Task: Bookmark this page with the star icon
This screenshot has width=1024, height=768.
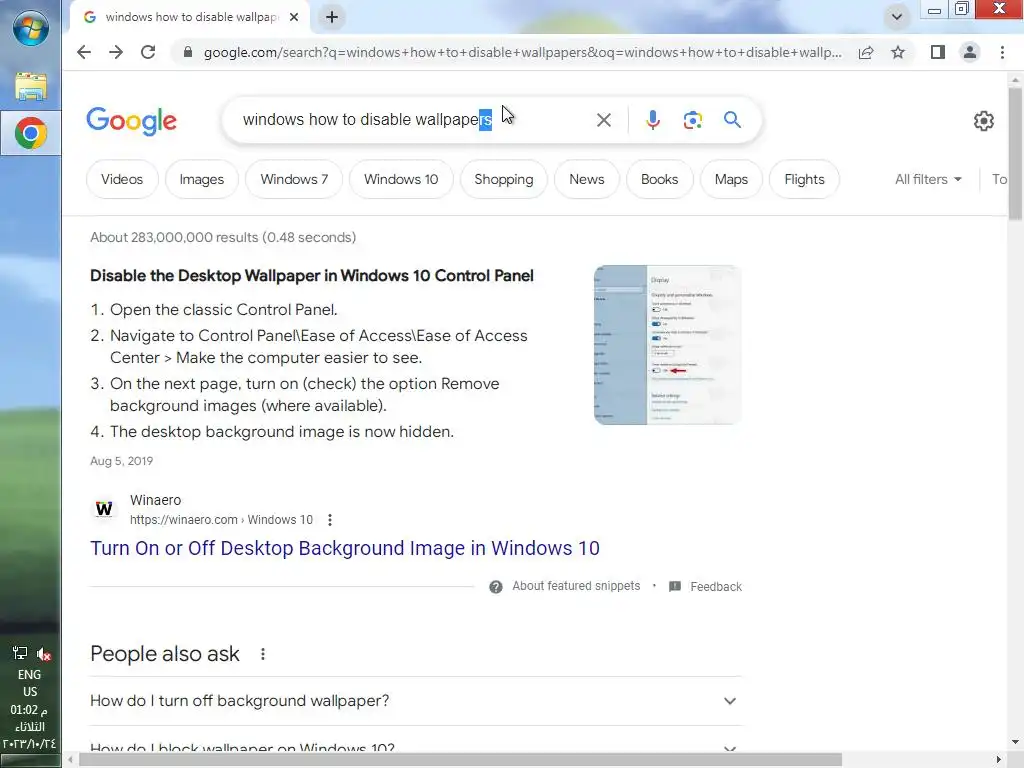Action: pos(898,52)
